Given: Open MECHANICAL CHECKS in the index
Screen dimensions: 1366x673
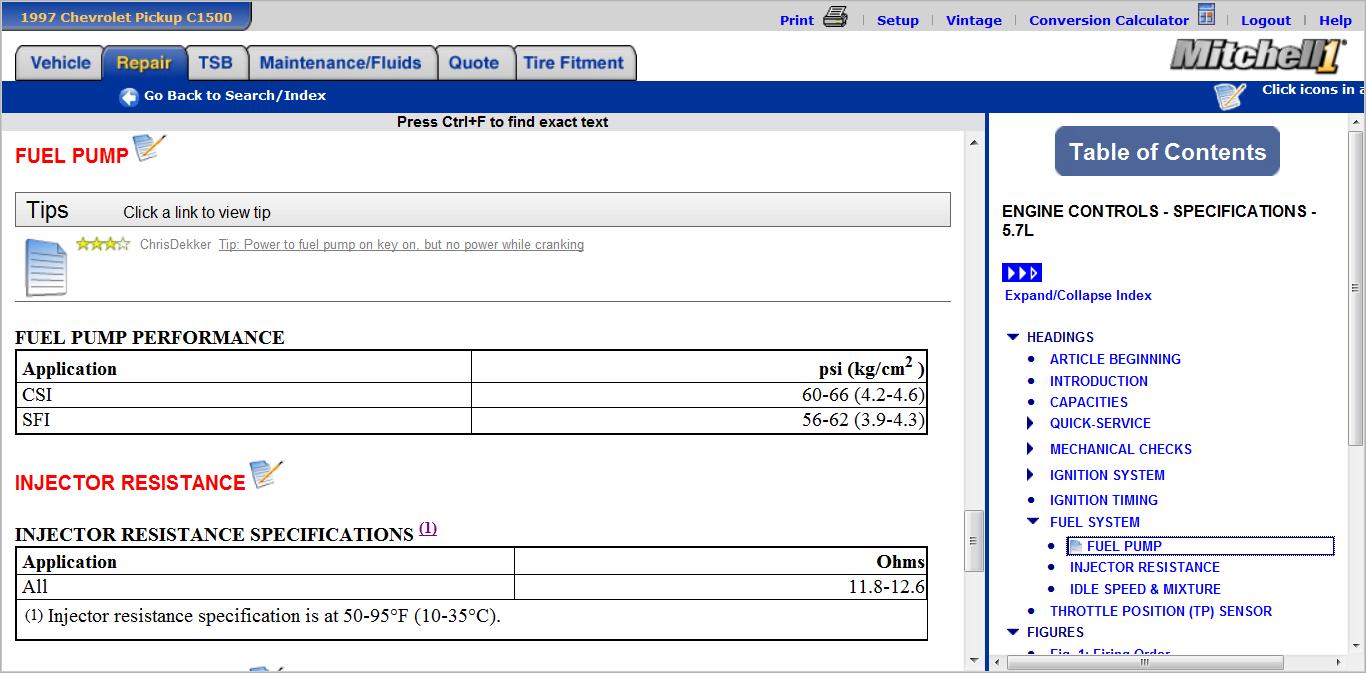Looking at the screenshot, I should [x=1121, y=449].
